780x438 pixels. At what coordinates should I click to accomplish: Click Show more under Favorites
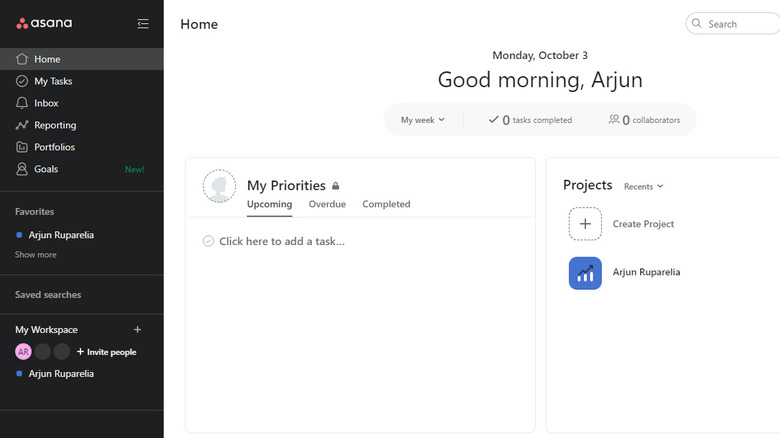[36, 255]
